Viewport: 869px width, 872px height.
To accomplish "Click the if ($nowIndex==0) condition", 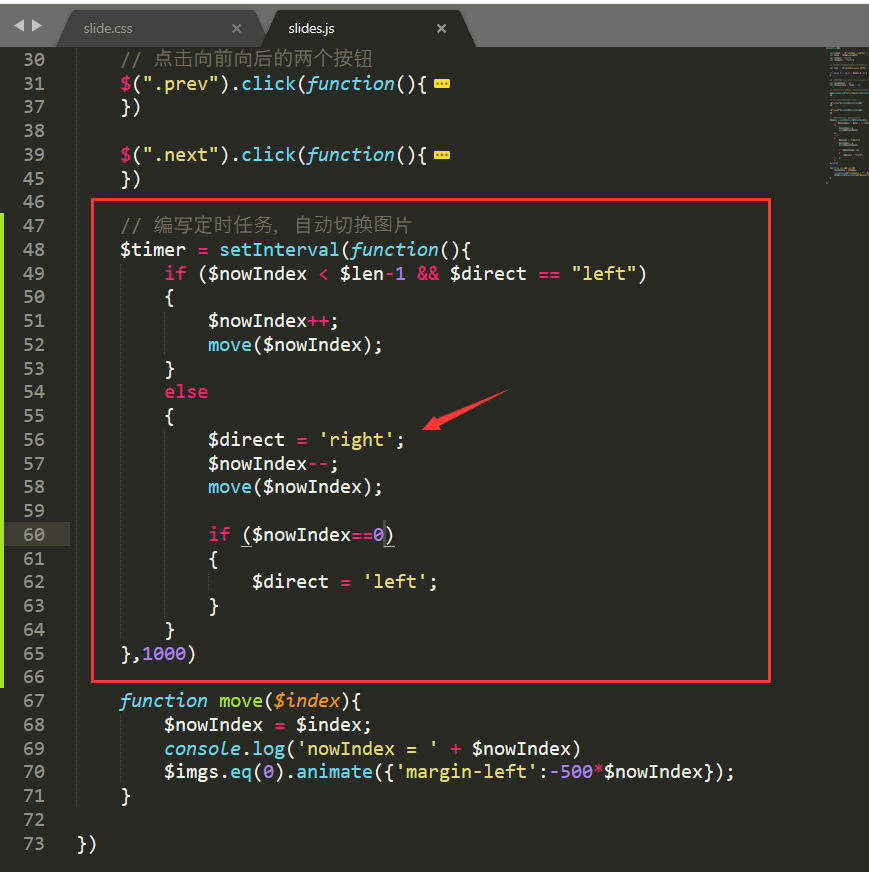I will (301, 534).
